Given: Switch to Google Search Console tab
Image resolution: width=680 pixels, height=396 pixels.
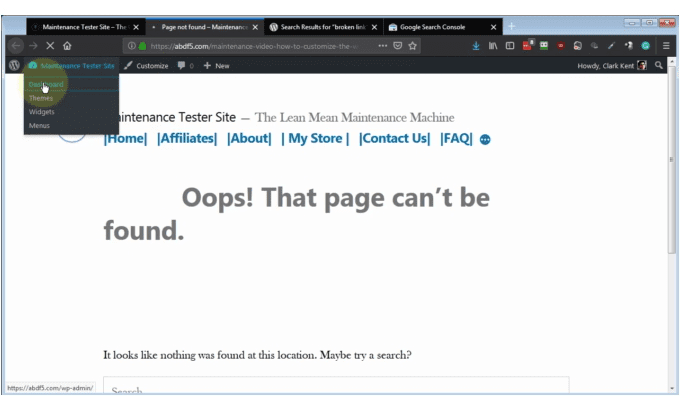Looking at the screenshot, I should tap(442, 27).
